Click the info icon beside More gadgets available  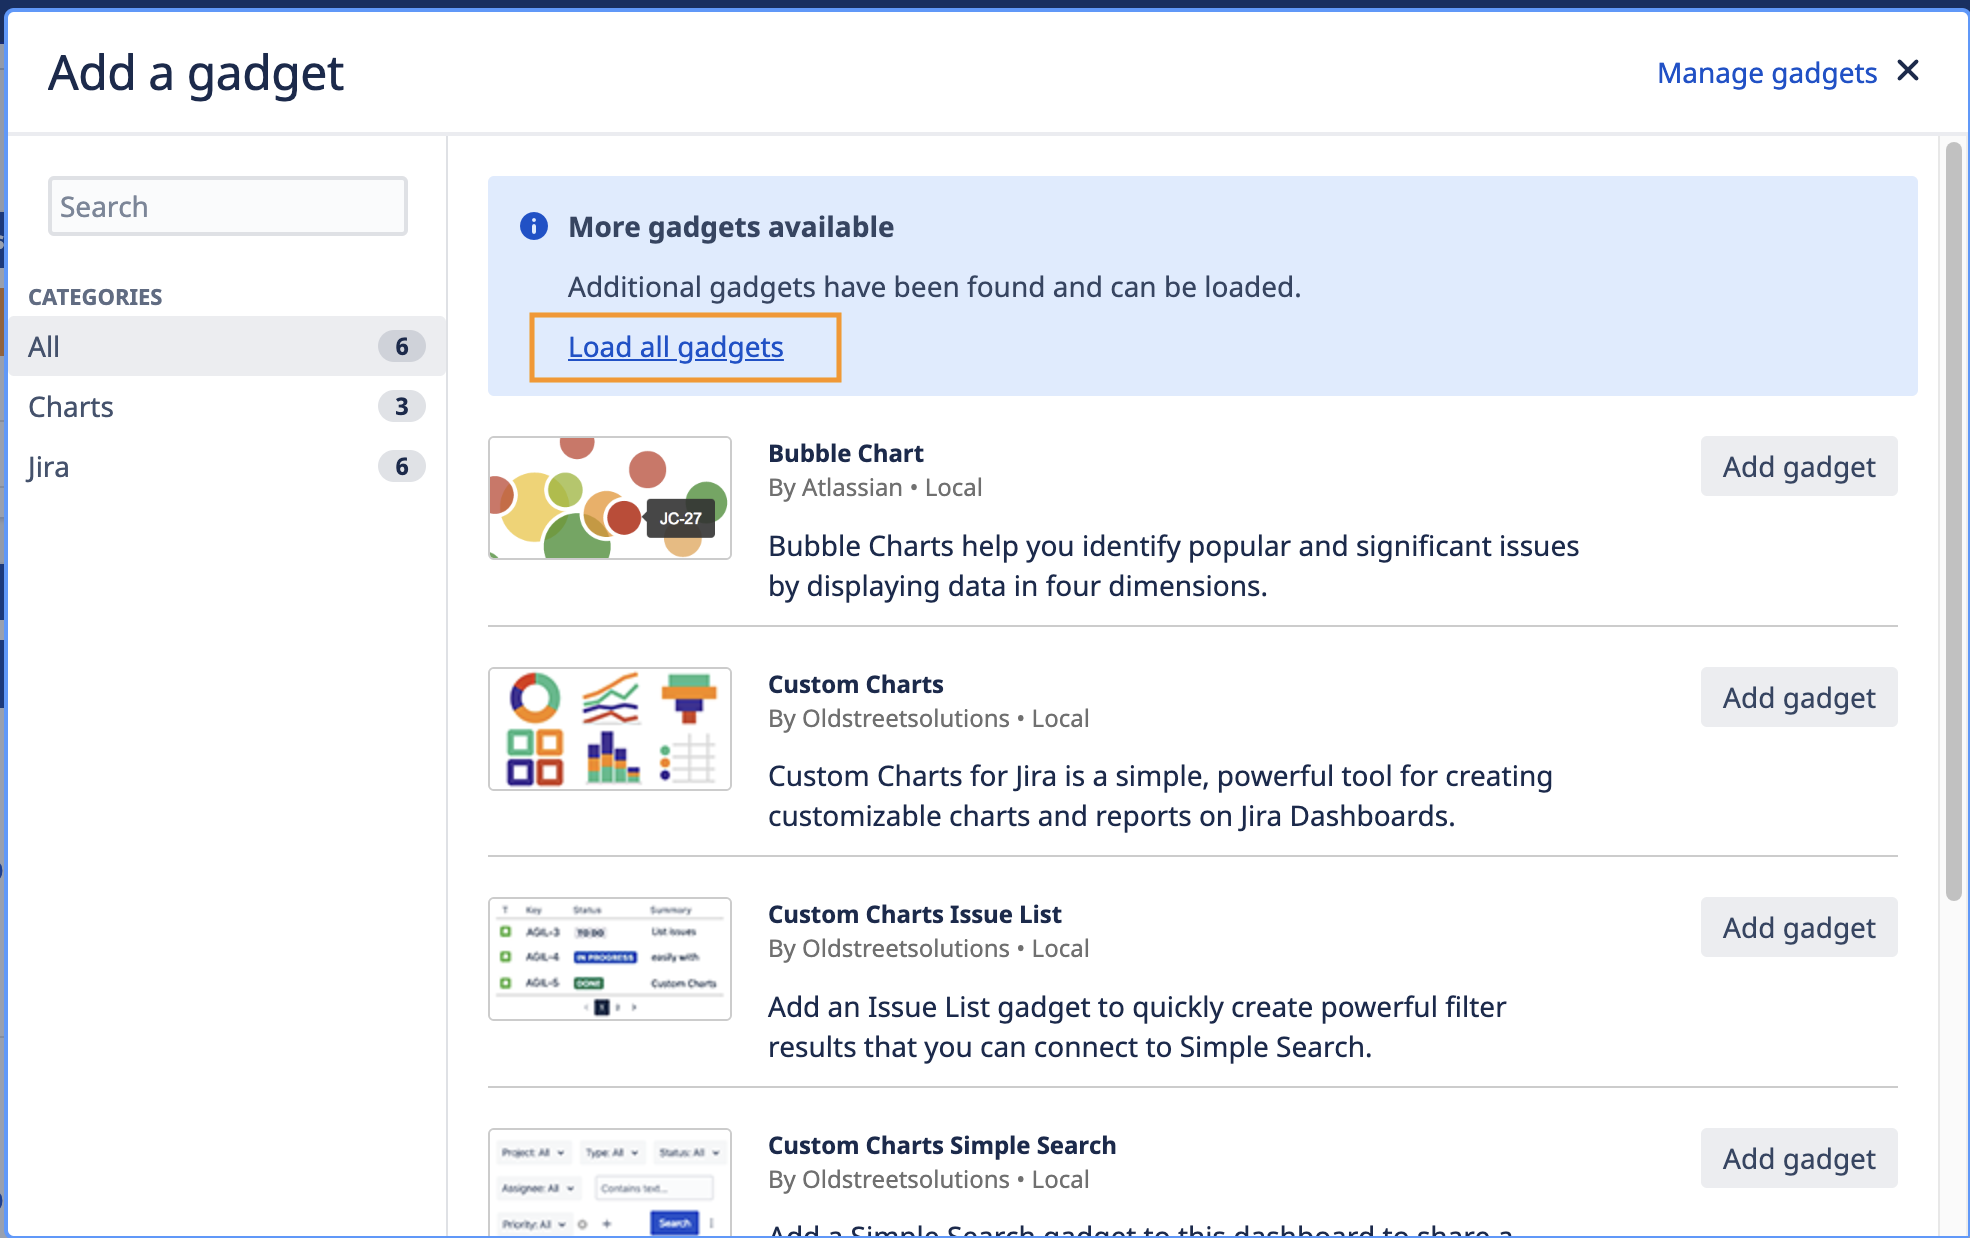[x=534, y=226]
